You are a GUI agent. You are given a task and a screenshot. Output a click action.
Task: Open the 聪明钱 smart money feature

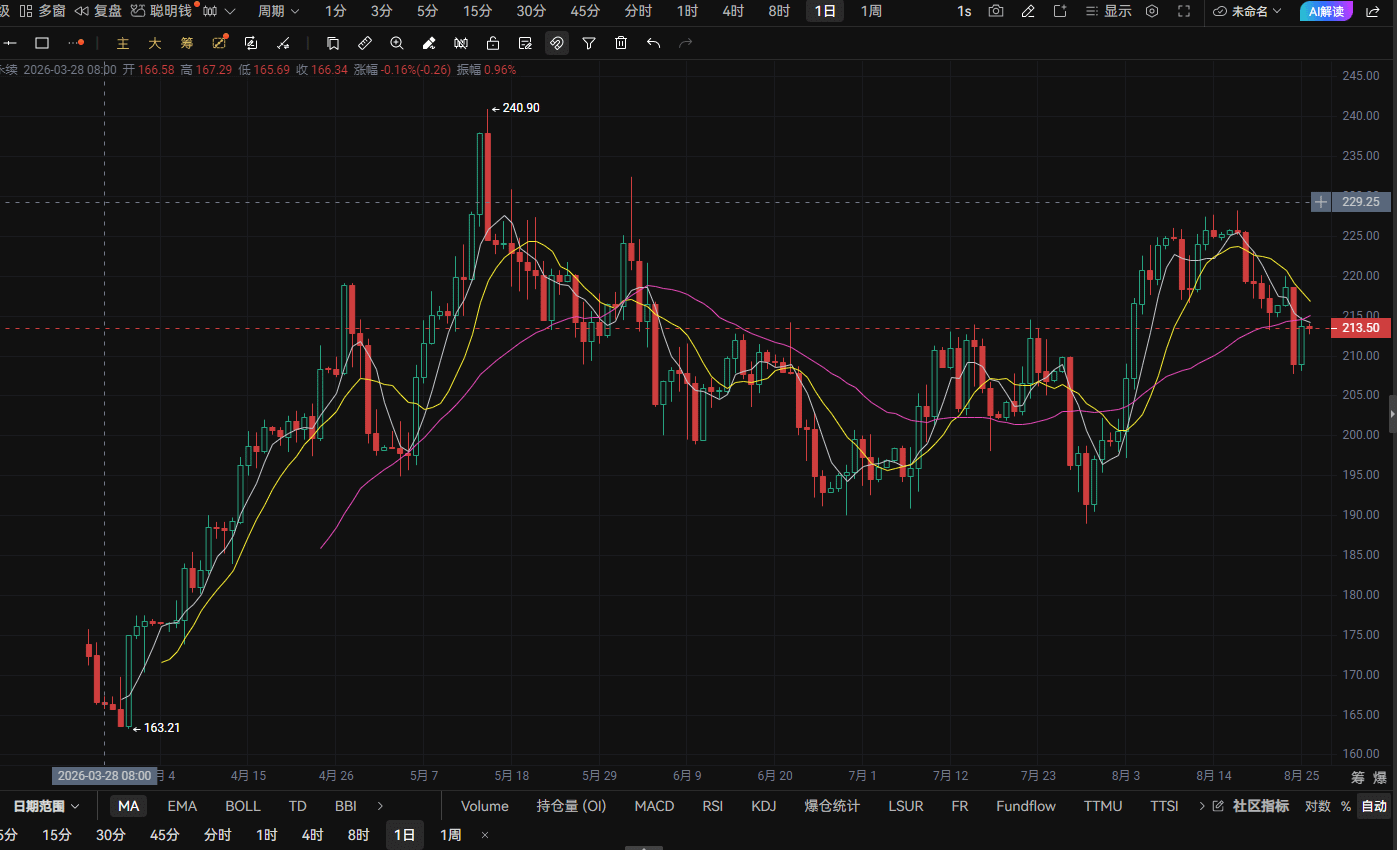pyautogui.click(x=161, y=11)
